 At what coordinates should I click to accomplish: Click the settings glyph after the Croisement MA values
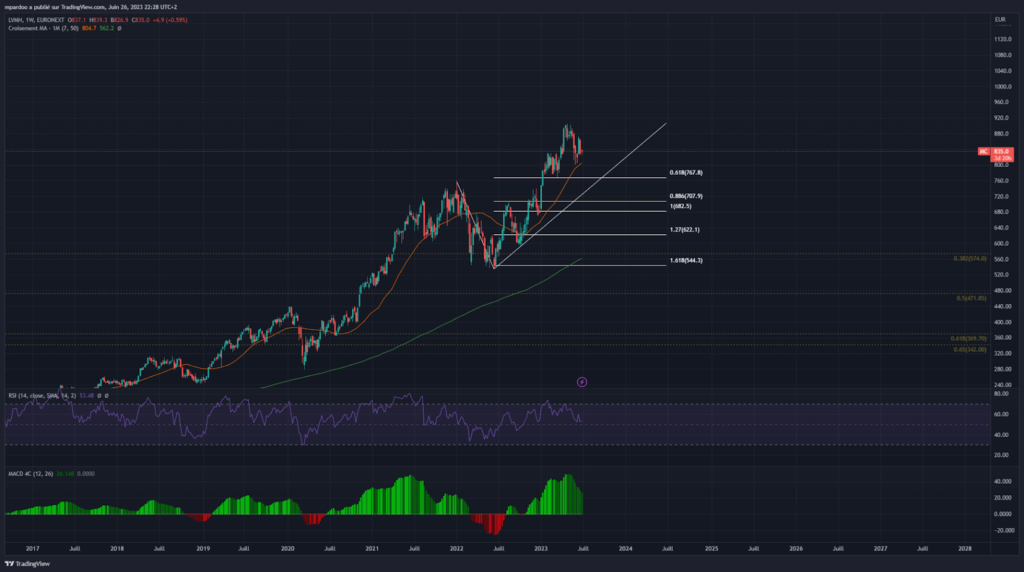pyautogui.click(x=119, y=29)
